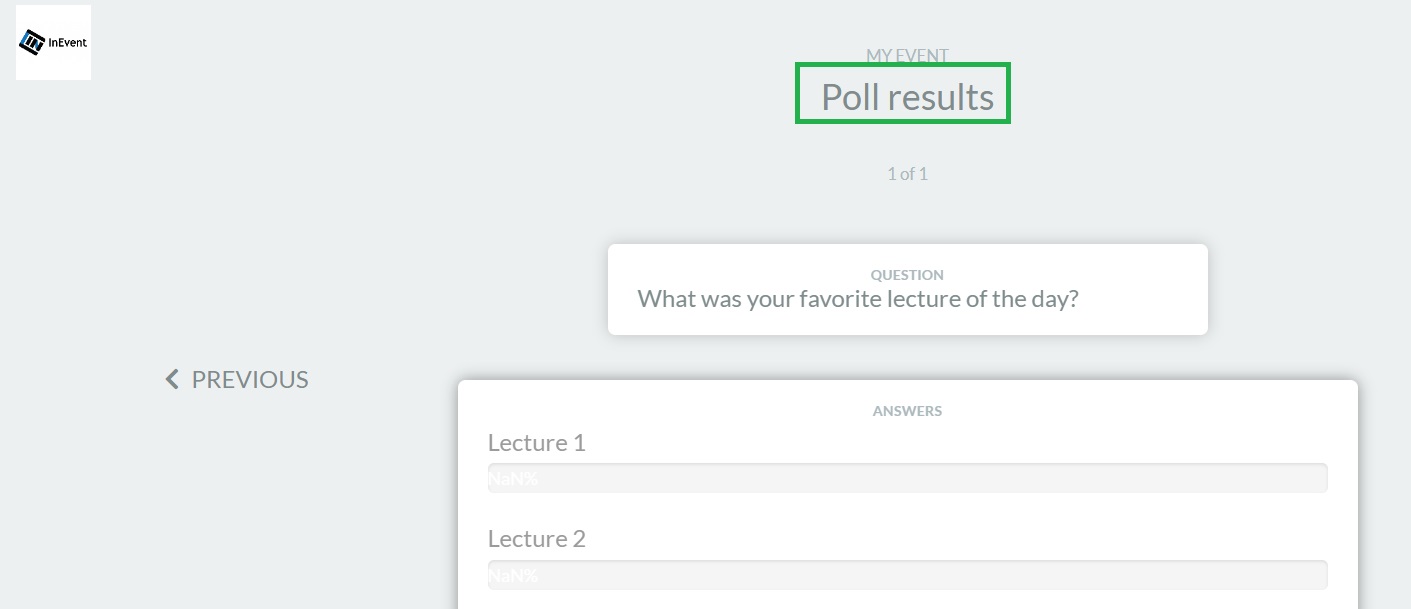Select the Poll results heading
1411x609 pixels.
point(907,97)
